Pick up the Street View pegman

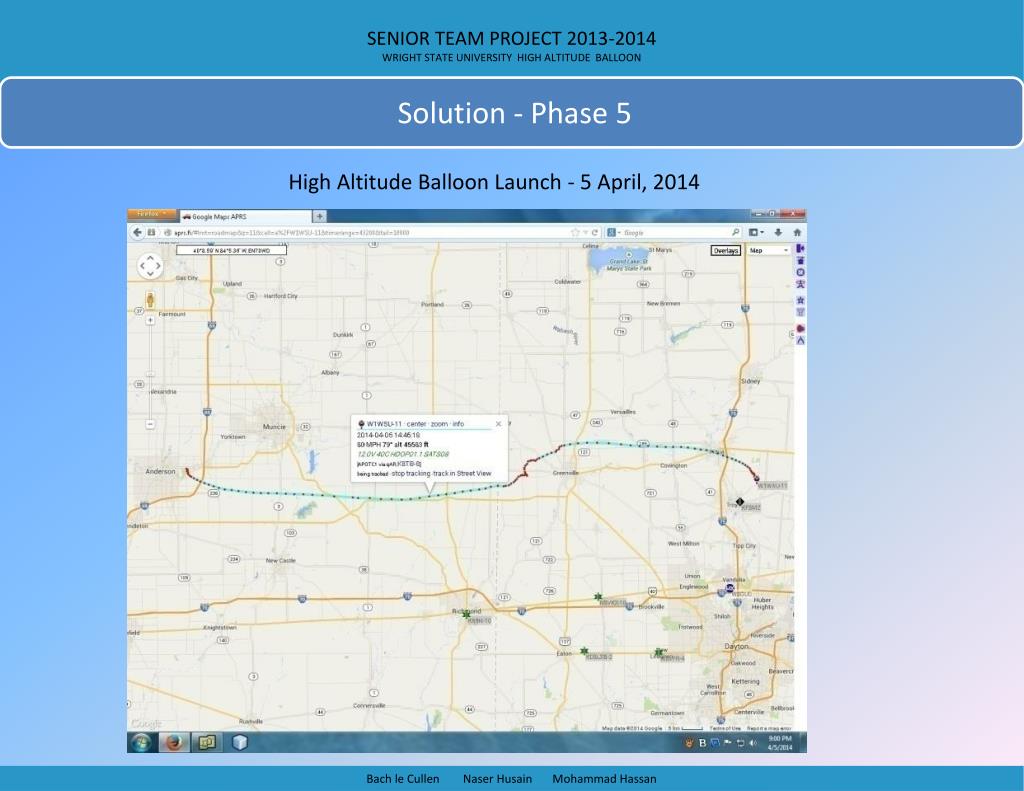point(150,300)
